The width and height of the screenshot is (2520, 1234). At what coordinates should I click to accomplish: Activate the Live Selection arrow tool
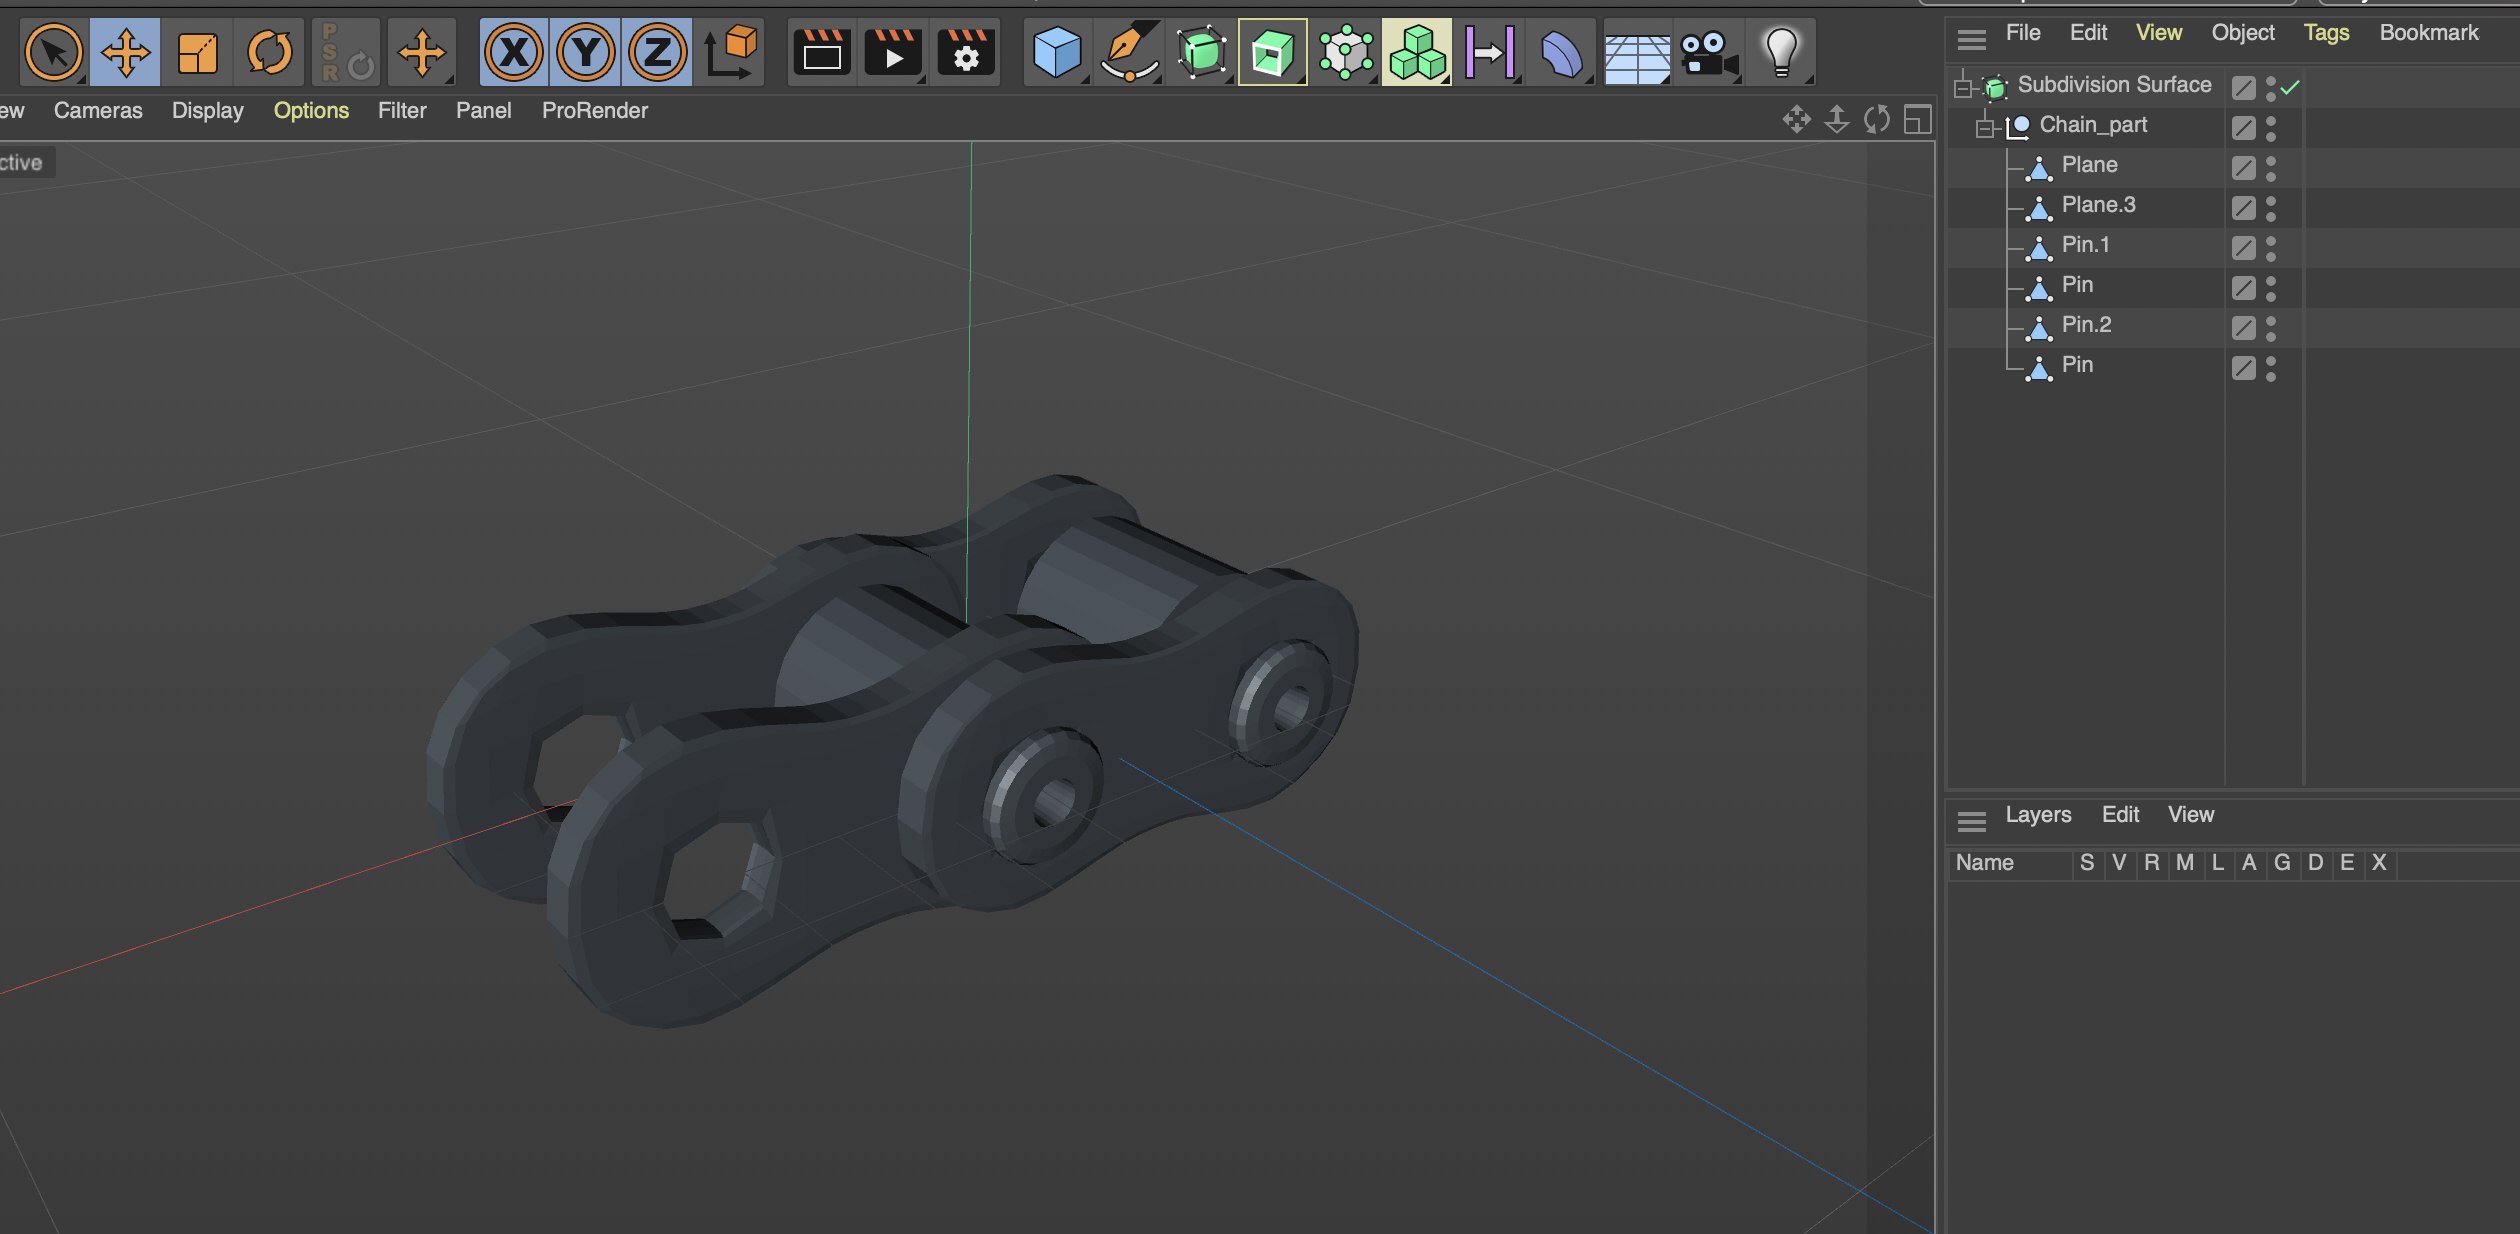pyautogui.click(x=53, y=52)
